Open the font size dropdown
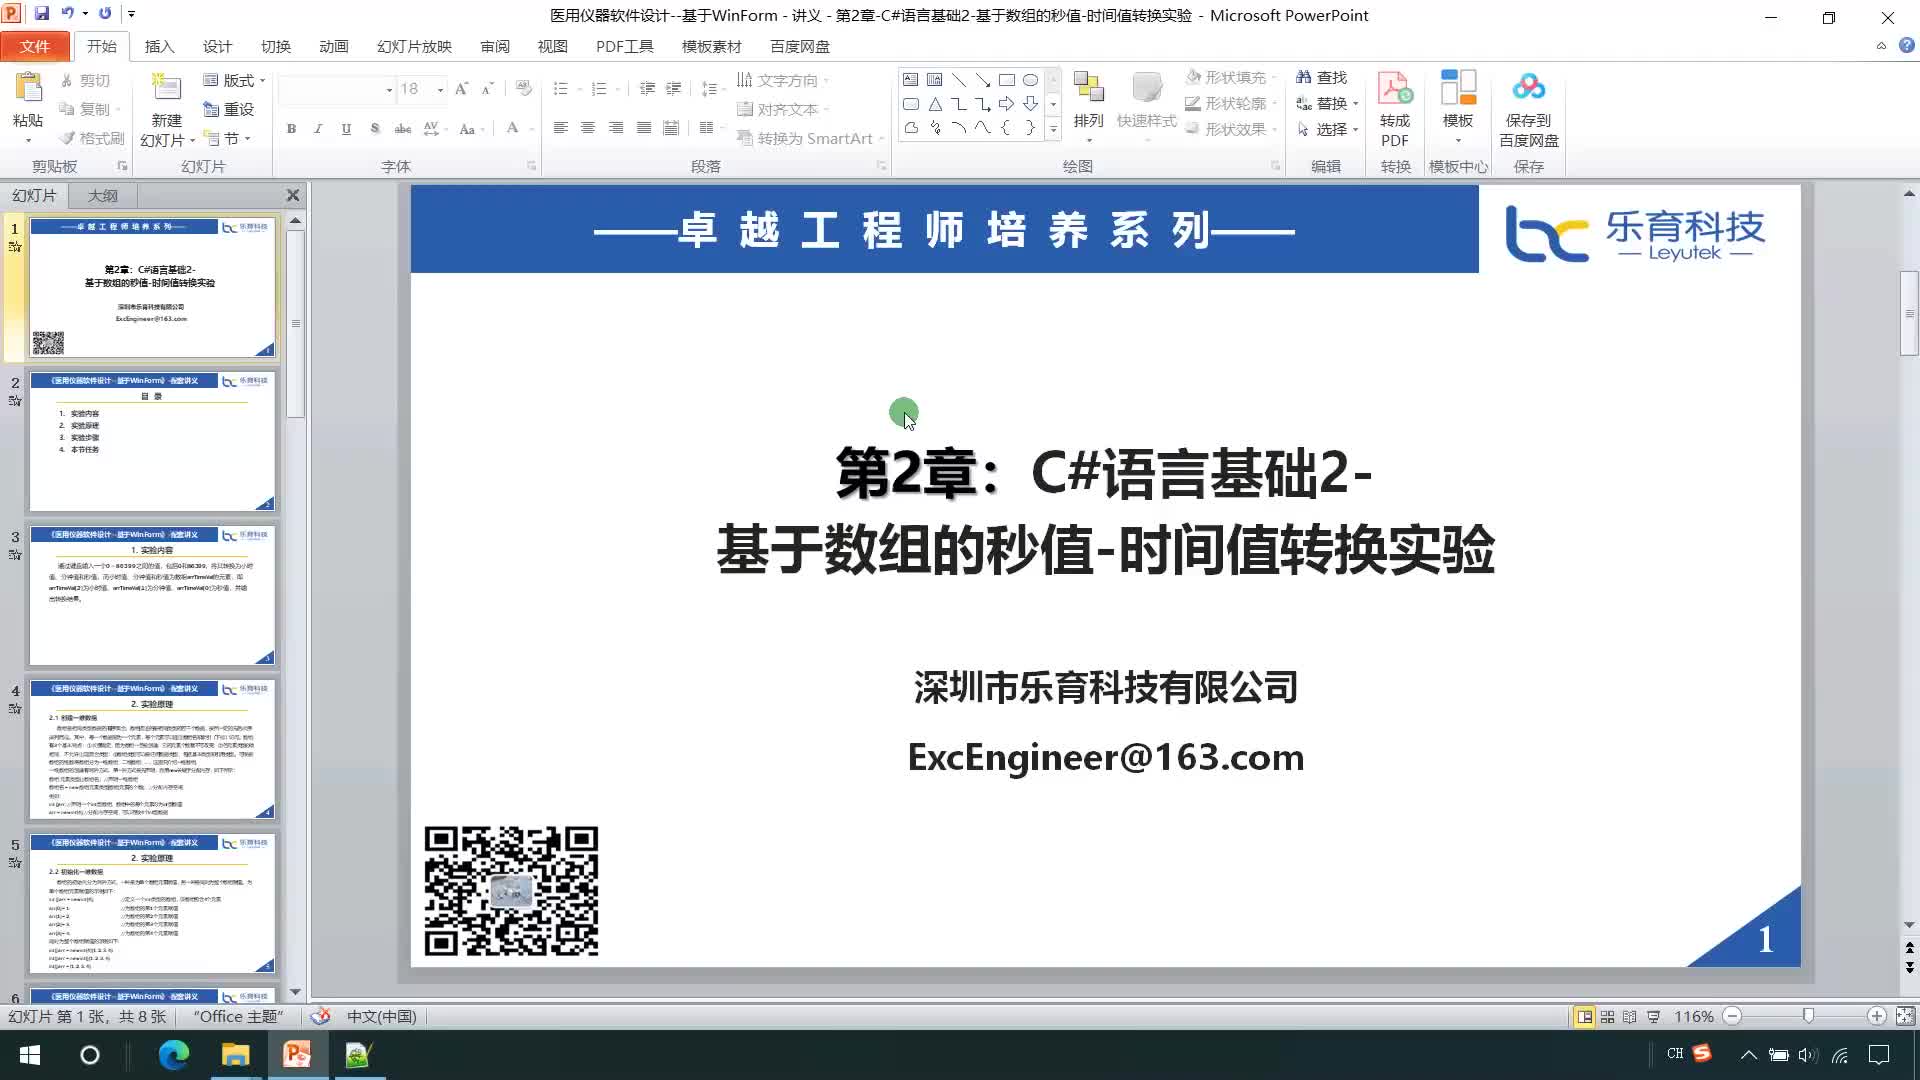This screenshot has height=1080, width=1920. point(440,89)
